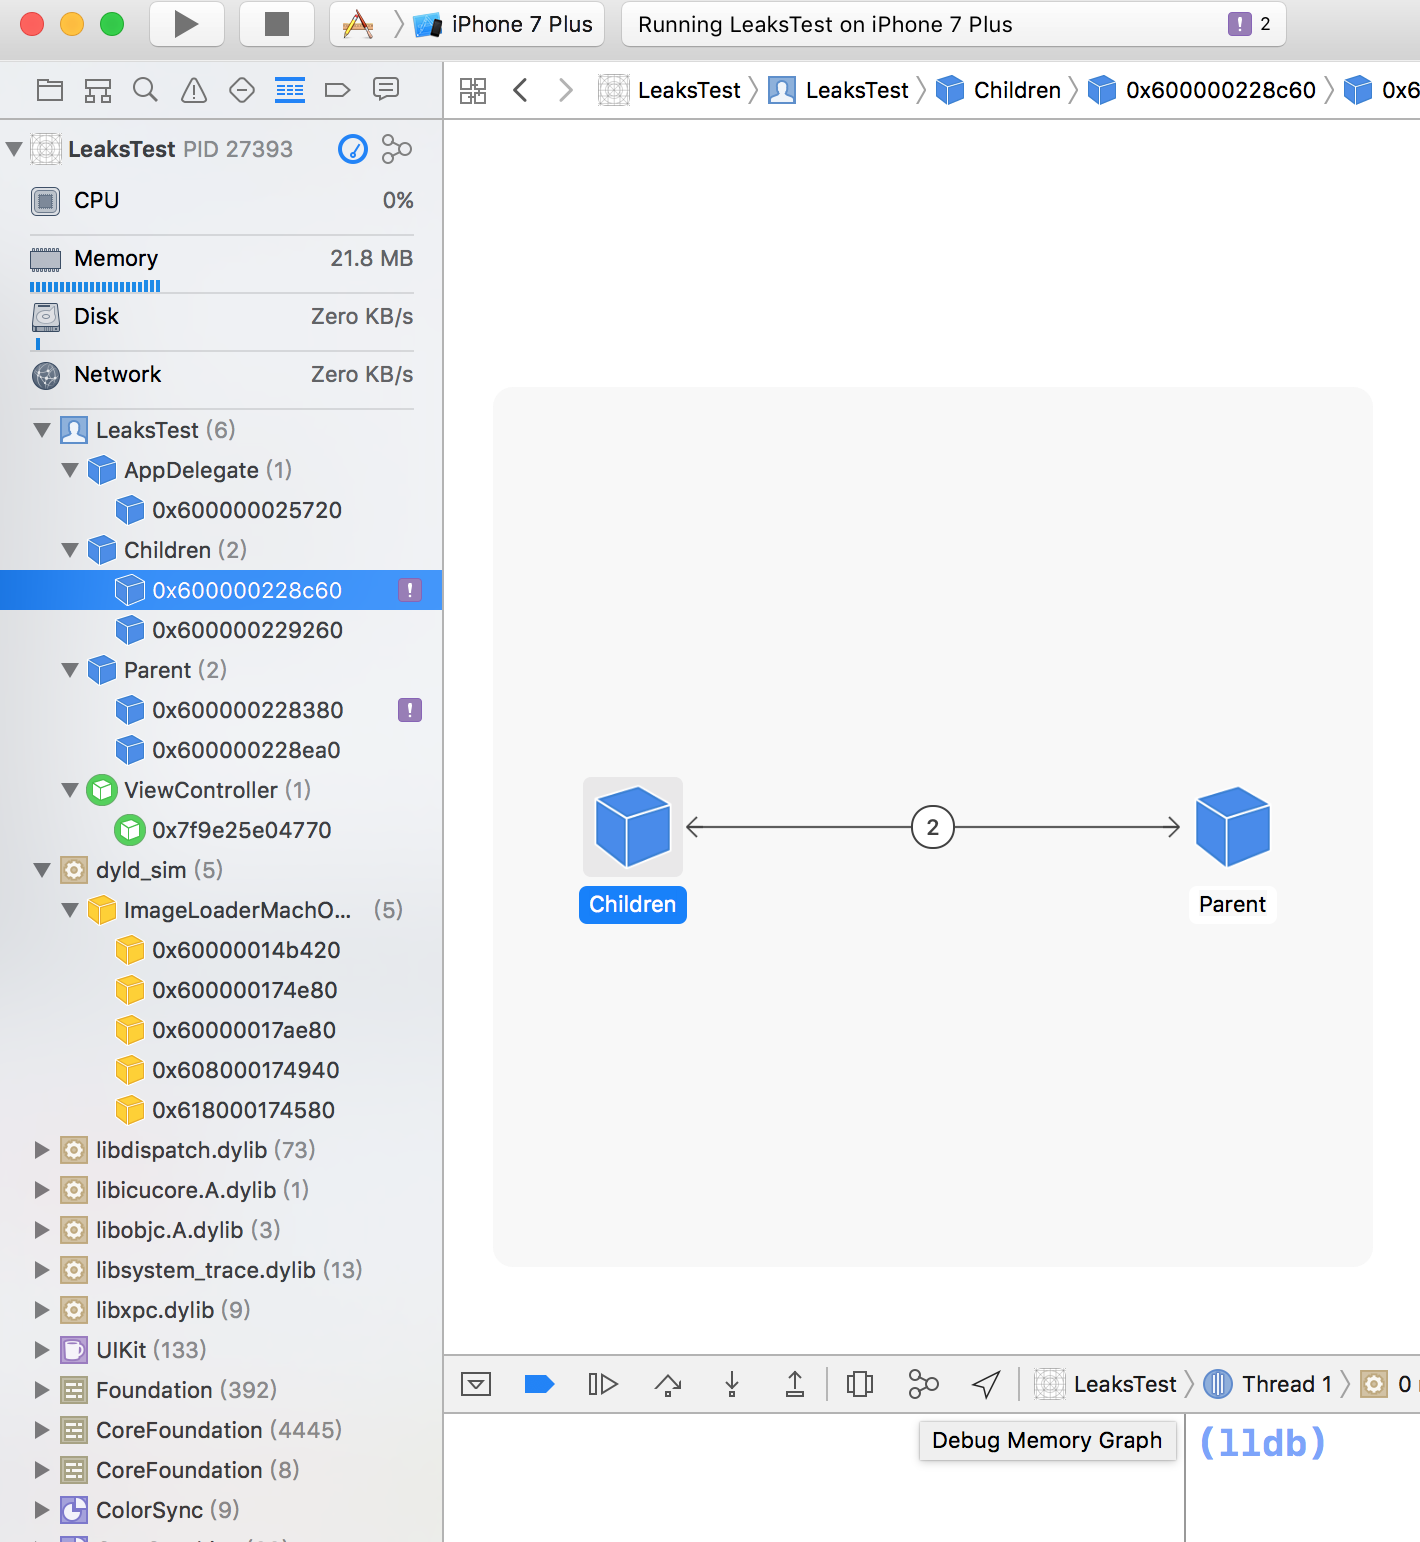The height and width of the screenshot is (1542, 1420).
Task: Click Children item in jump bar
Action: tap(998, 90)
